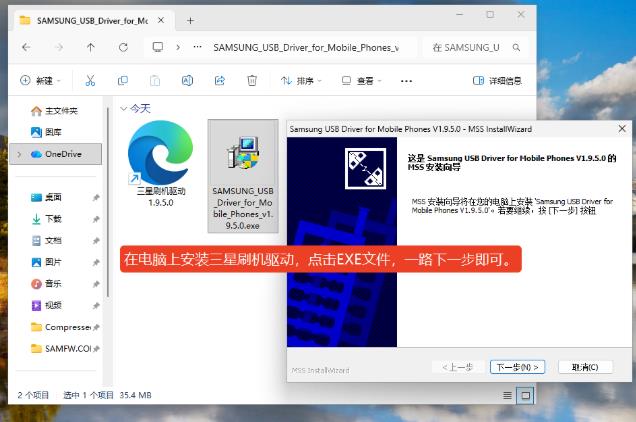Unpin 下载 via its pin icon
The width and height of the screenshot is (636, 422).
coord(96,219)
